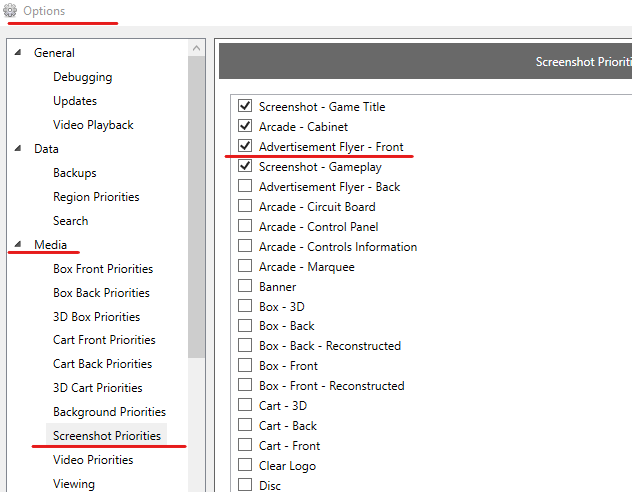Select Background Priorities item
The image size is (632, 492).
[x=110, y=412]
